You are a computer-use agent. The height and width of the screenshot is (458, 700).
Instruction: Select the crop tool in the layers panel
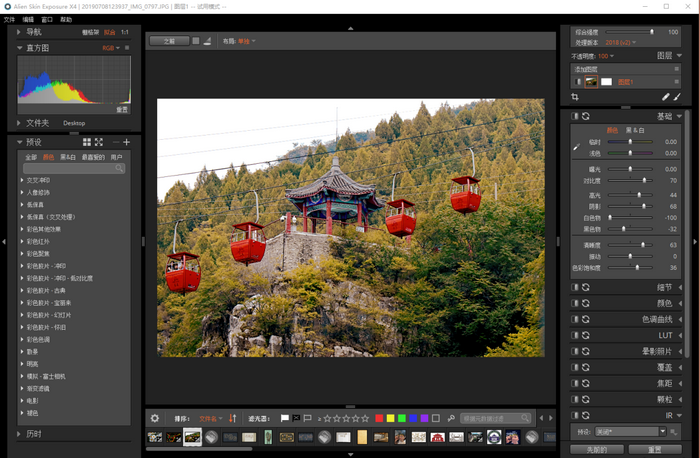[x=576, y=97]
